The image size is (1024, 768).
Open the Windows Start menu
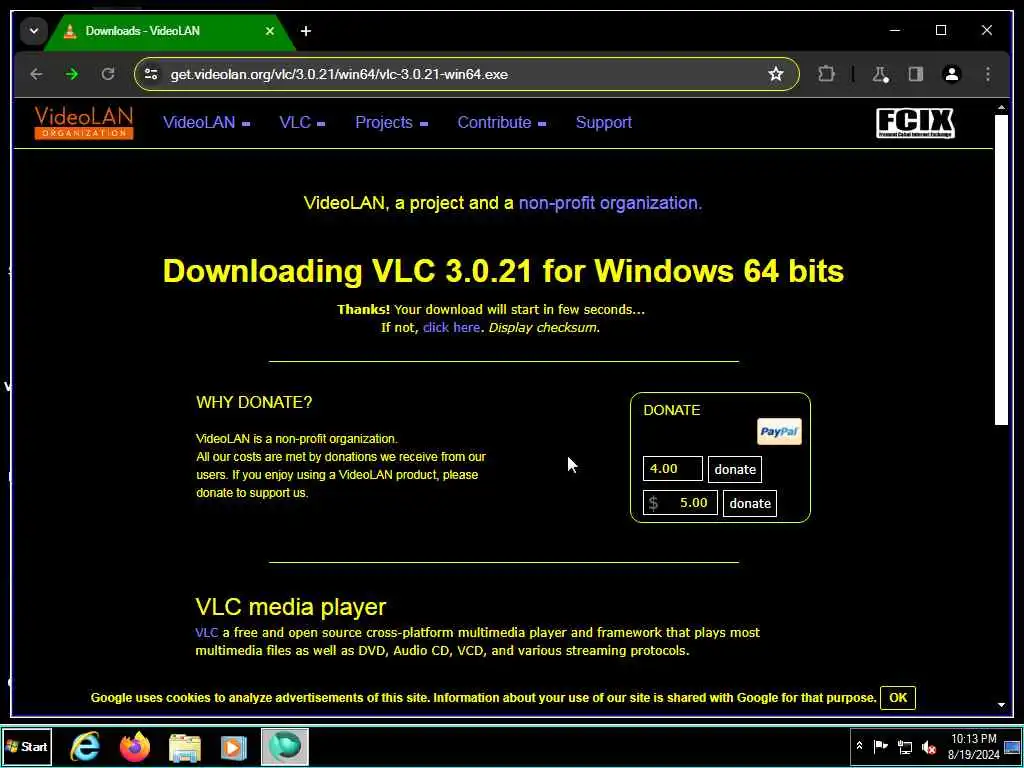tap(27, 746)
